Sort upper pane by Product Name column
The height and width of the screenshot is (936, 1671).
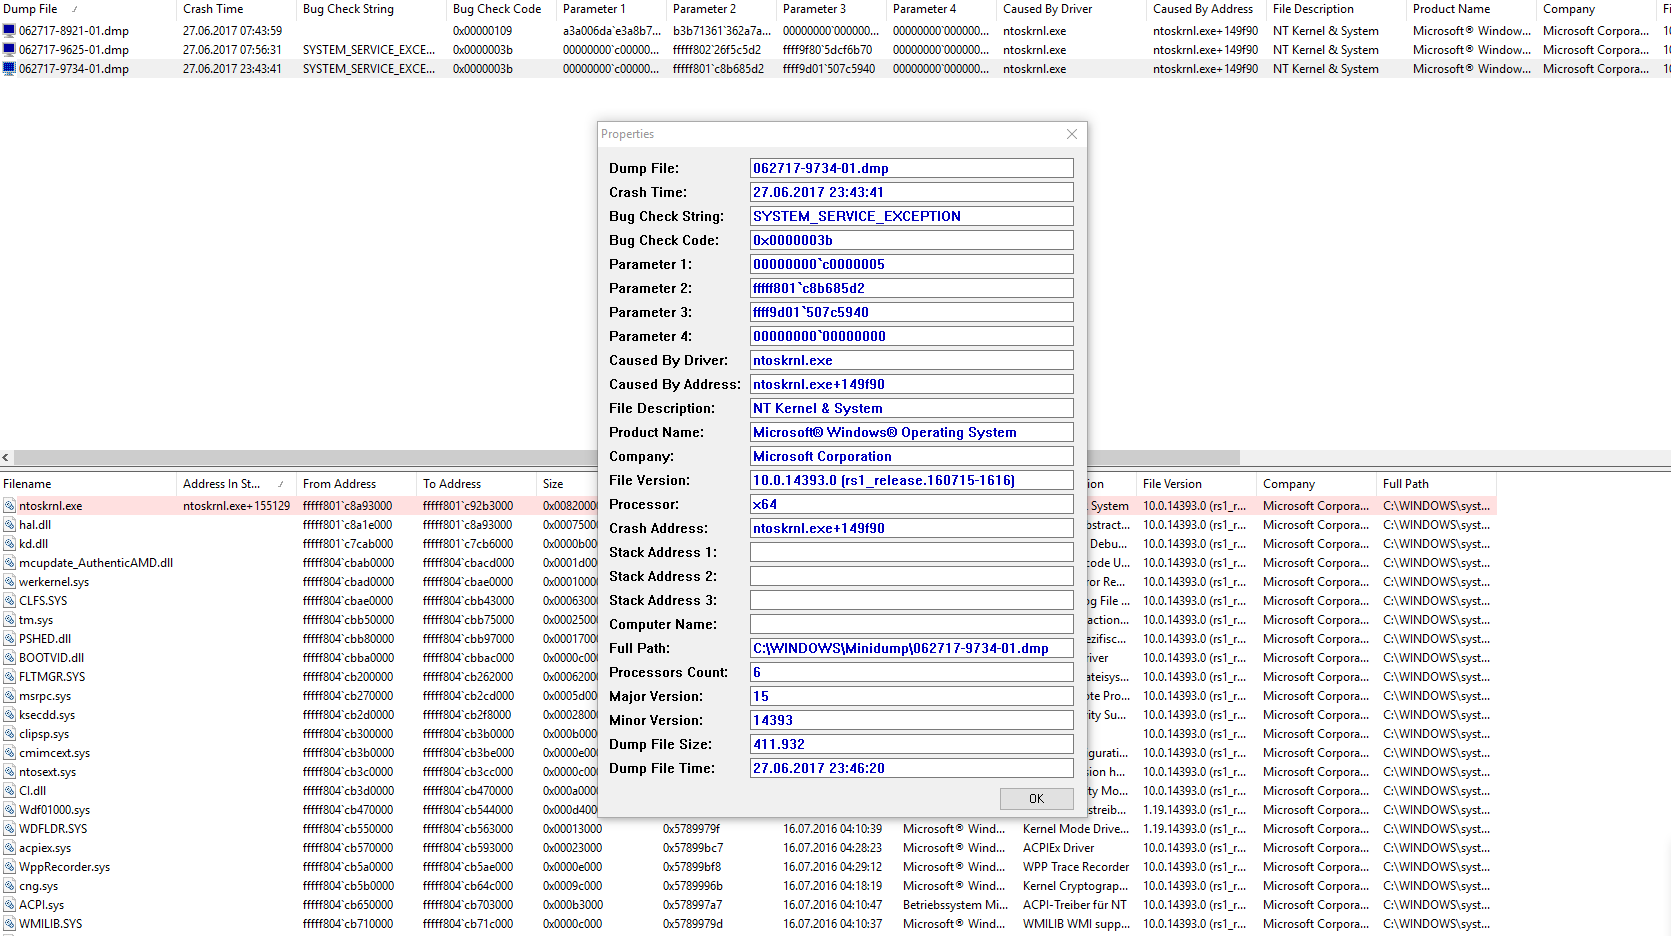(x=1472, y=9)
